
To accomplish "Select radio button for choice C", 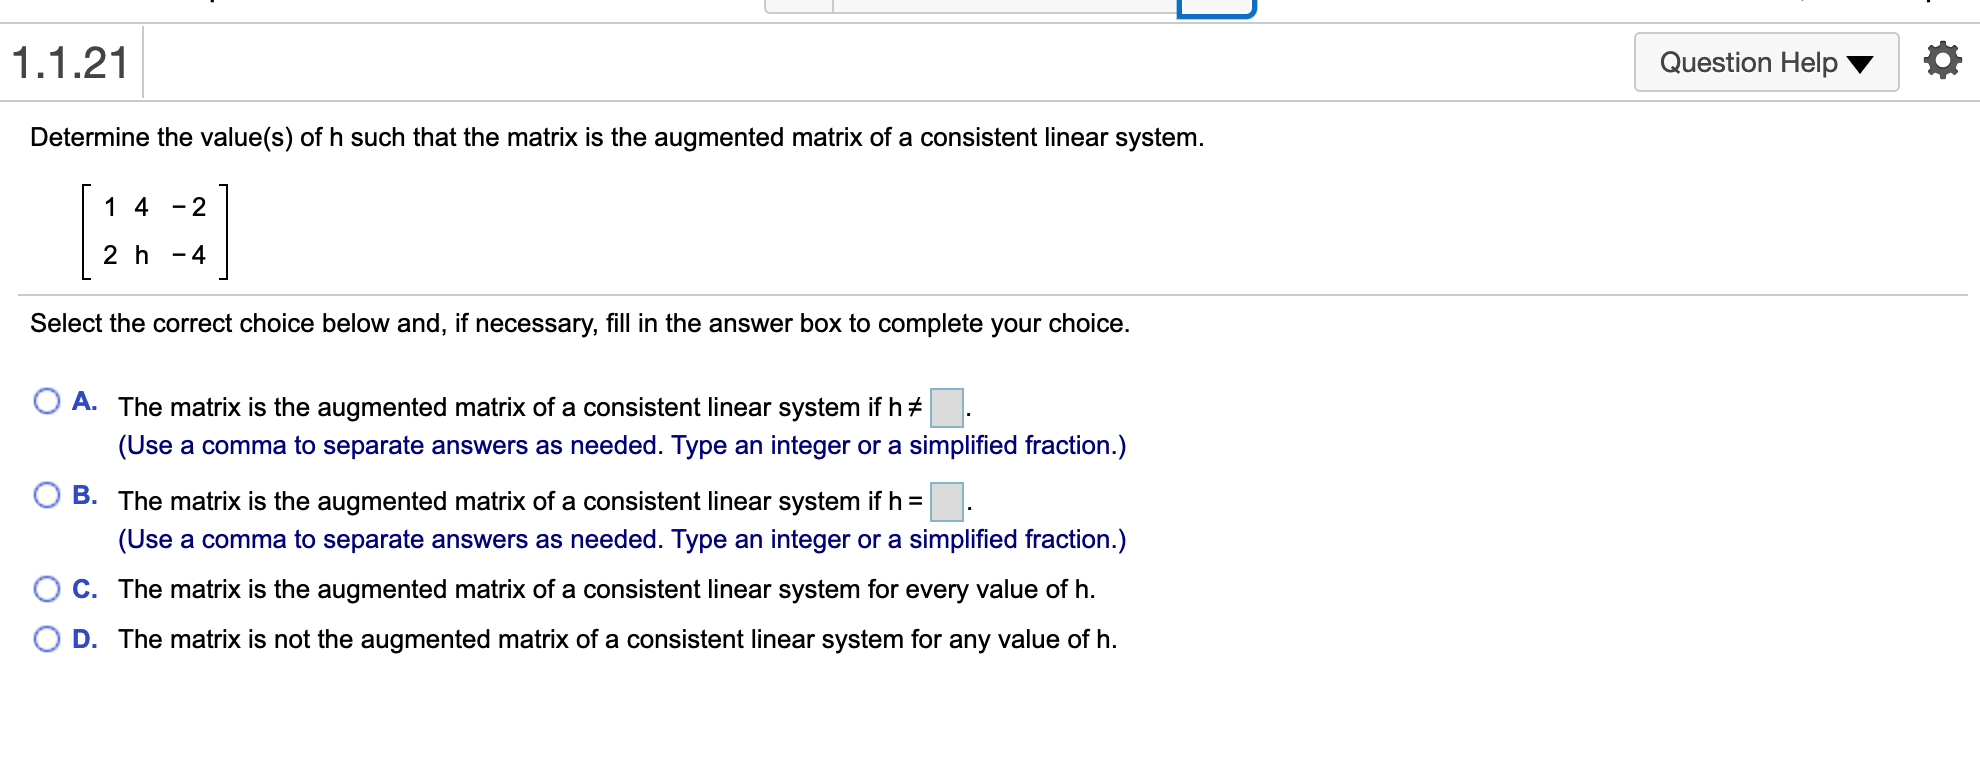I will 47,589.
